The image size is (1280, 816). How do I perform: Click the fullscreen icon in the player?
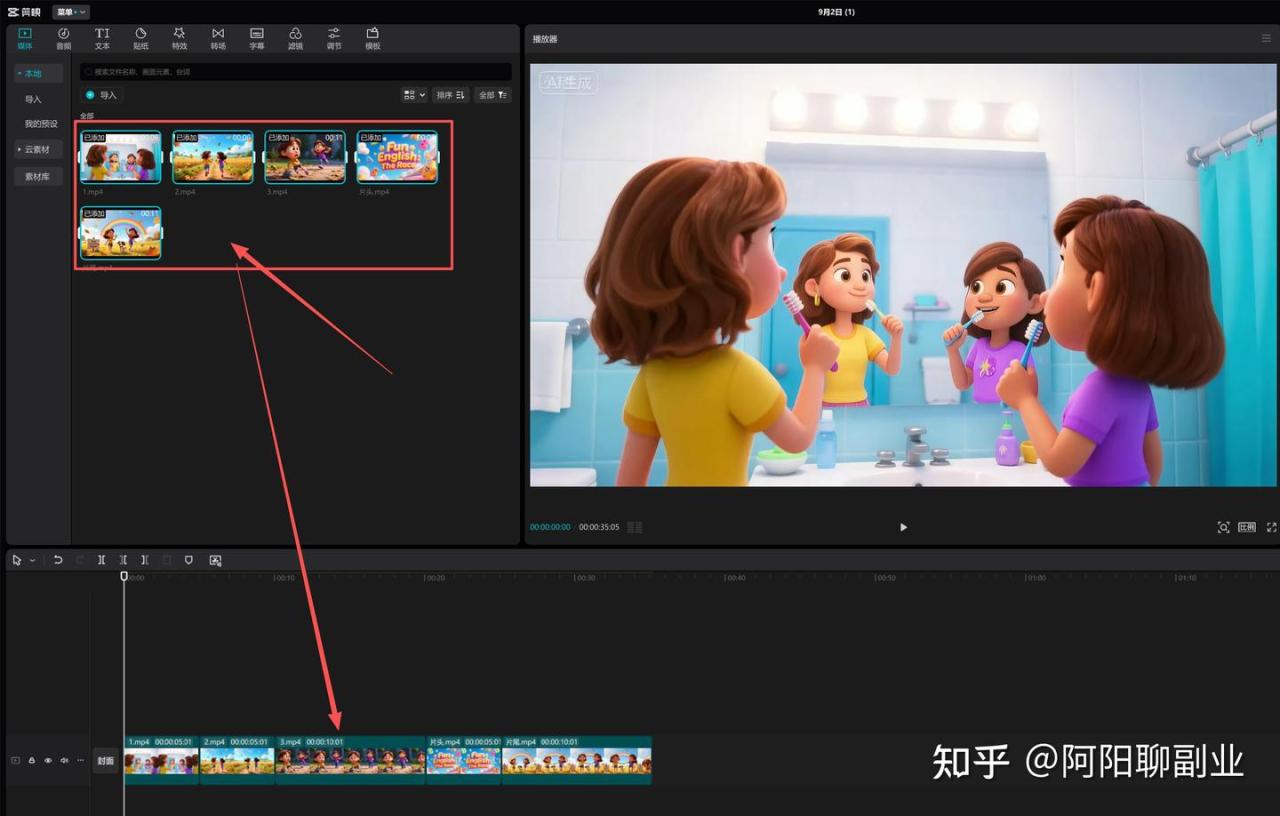tap(1271, 527)
